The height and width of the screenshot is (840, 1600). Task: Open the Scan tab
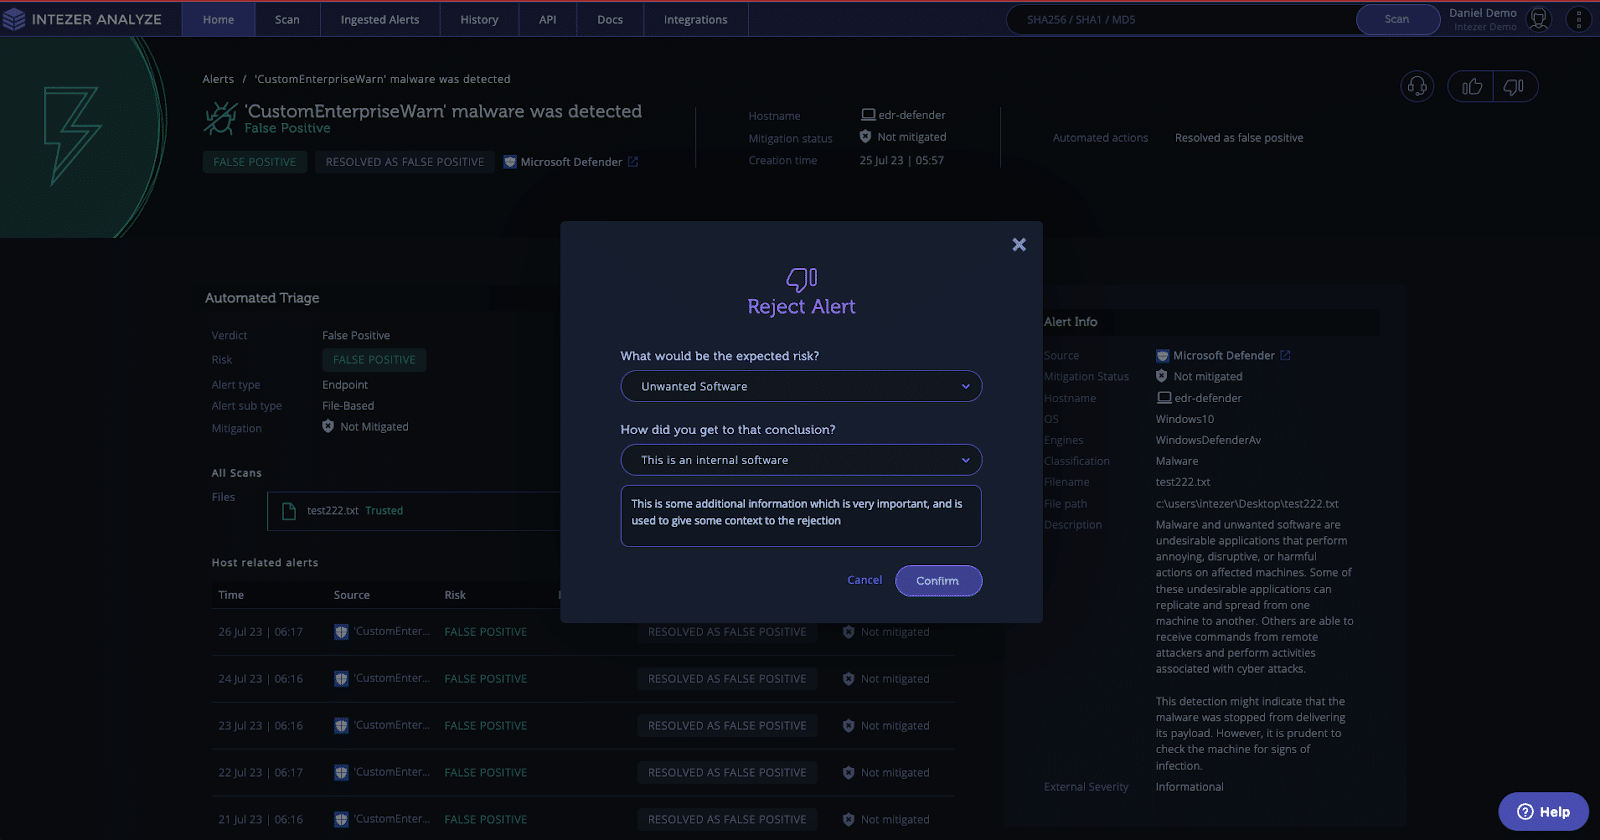click(287, 19)
